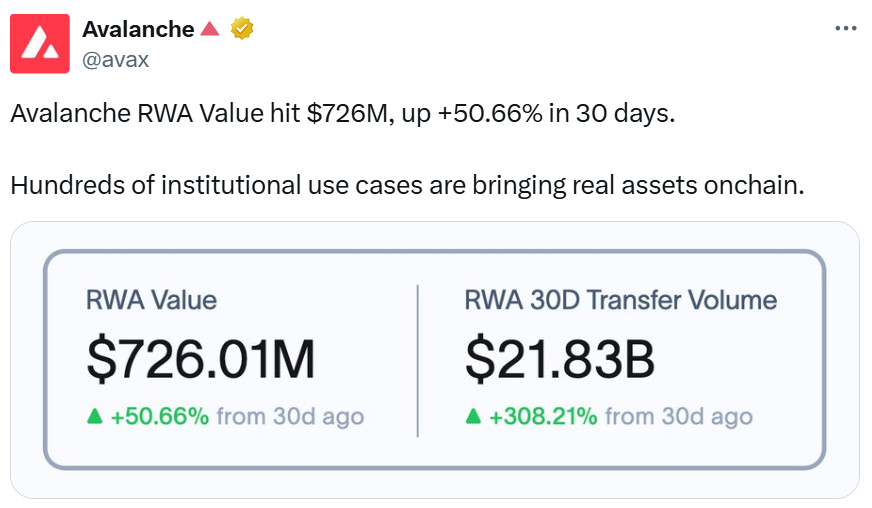The width and height of the screenshot is (872, 508).
Task: Open the three-dot more options menu
Action: point(846,28)
